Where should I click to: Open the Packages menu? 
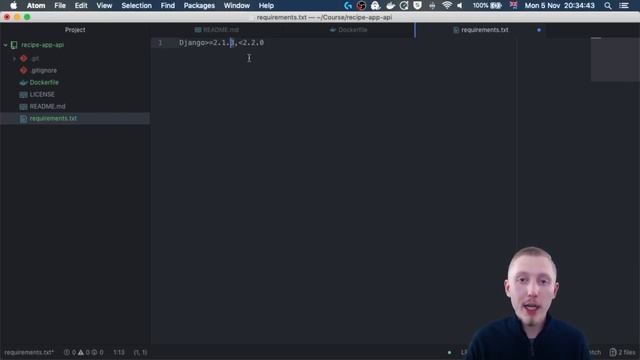(x=199, y=5)
